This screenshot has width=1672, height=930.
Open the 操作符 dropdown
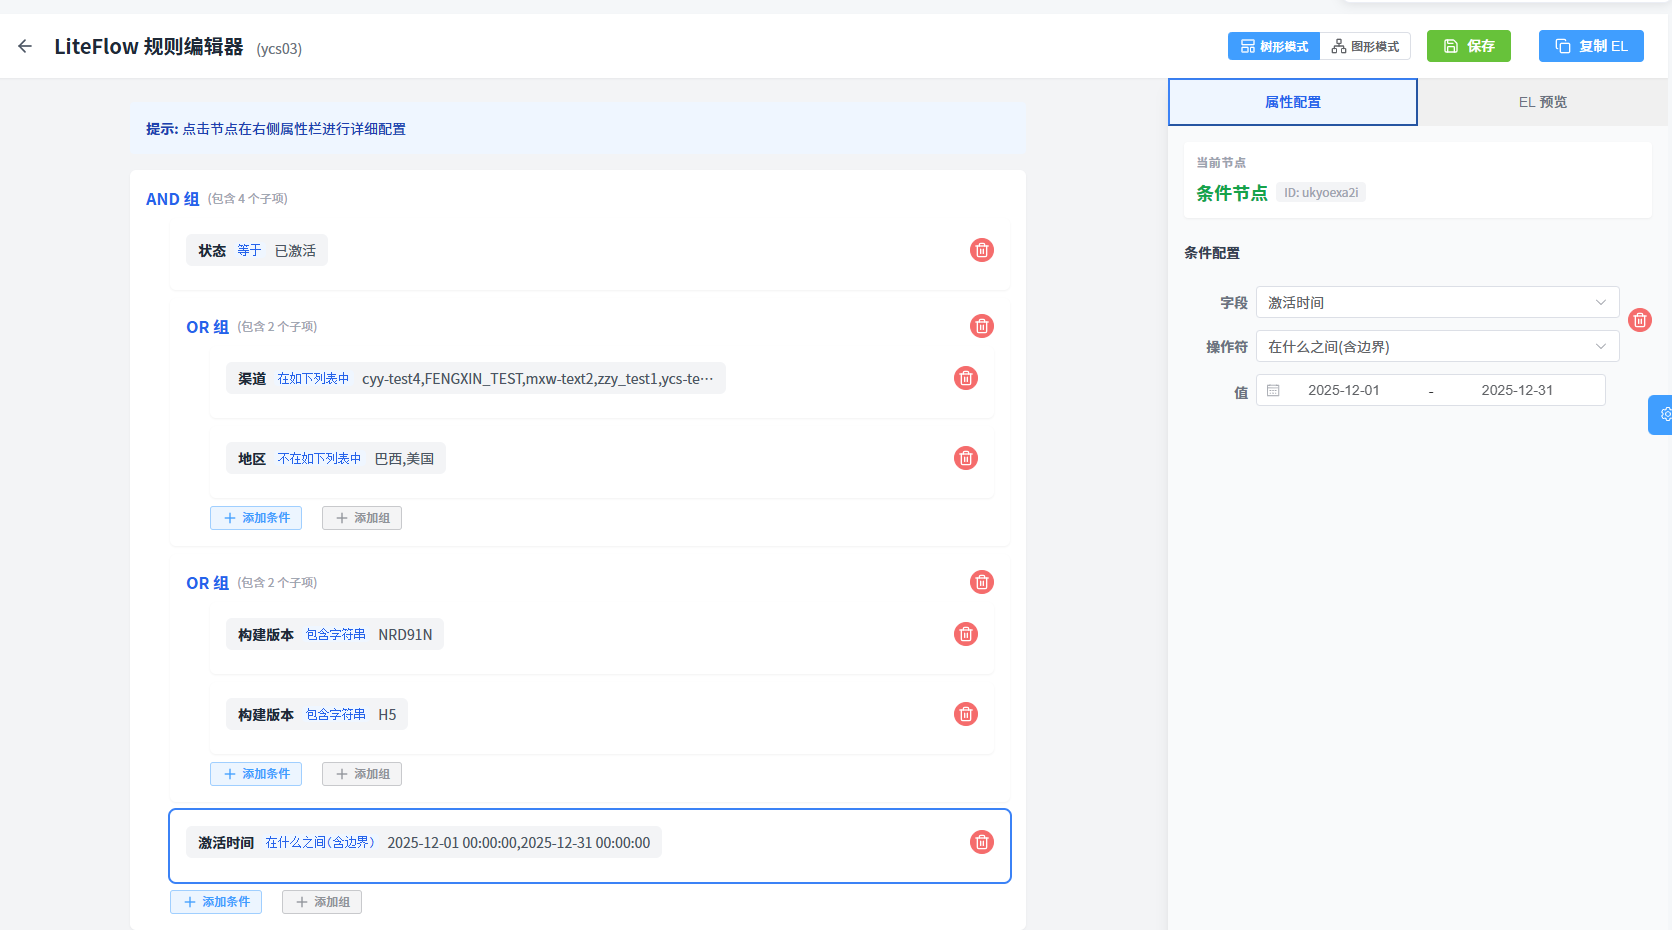1436,346
